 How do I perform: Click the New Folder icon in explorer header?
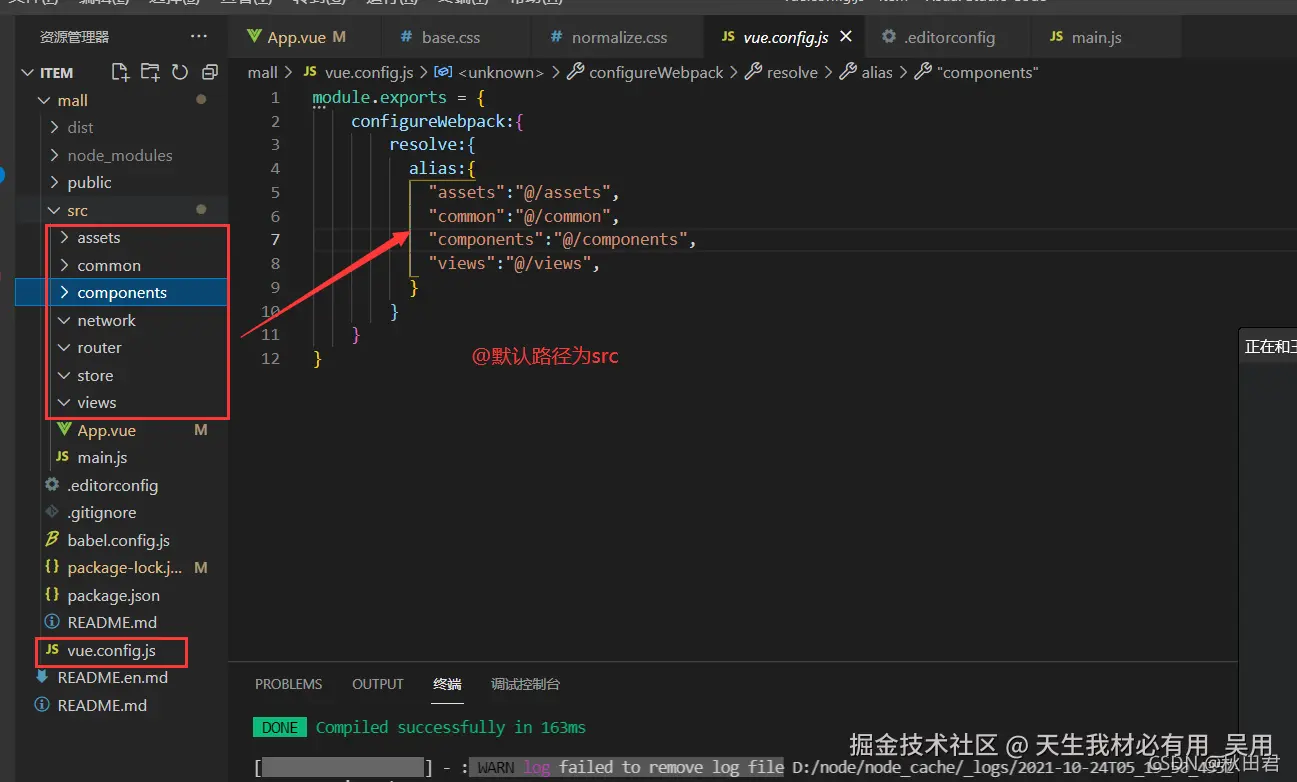pos(150,72)
